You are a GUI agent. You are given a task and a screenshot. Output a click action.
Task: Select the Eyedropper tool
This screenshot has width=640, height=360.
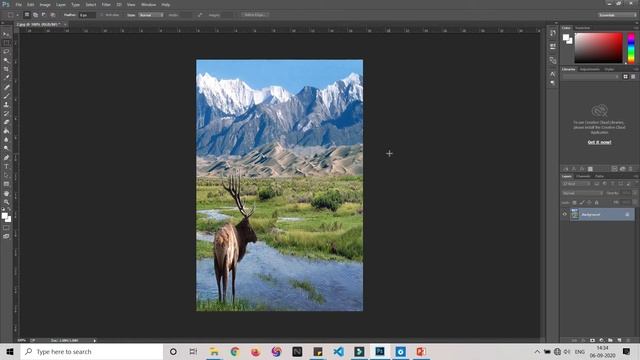tap(6, 78)
